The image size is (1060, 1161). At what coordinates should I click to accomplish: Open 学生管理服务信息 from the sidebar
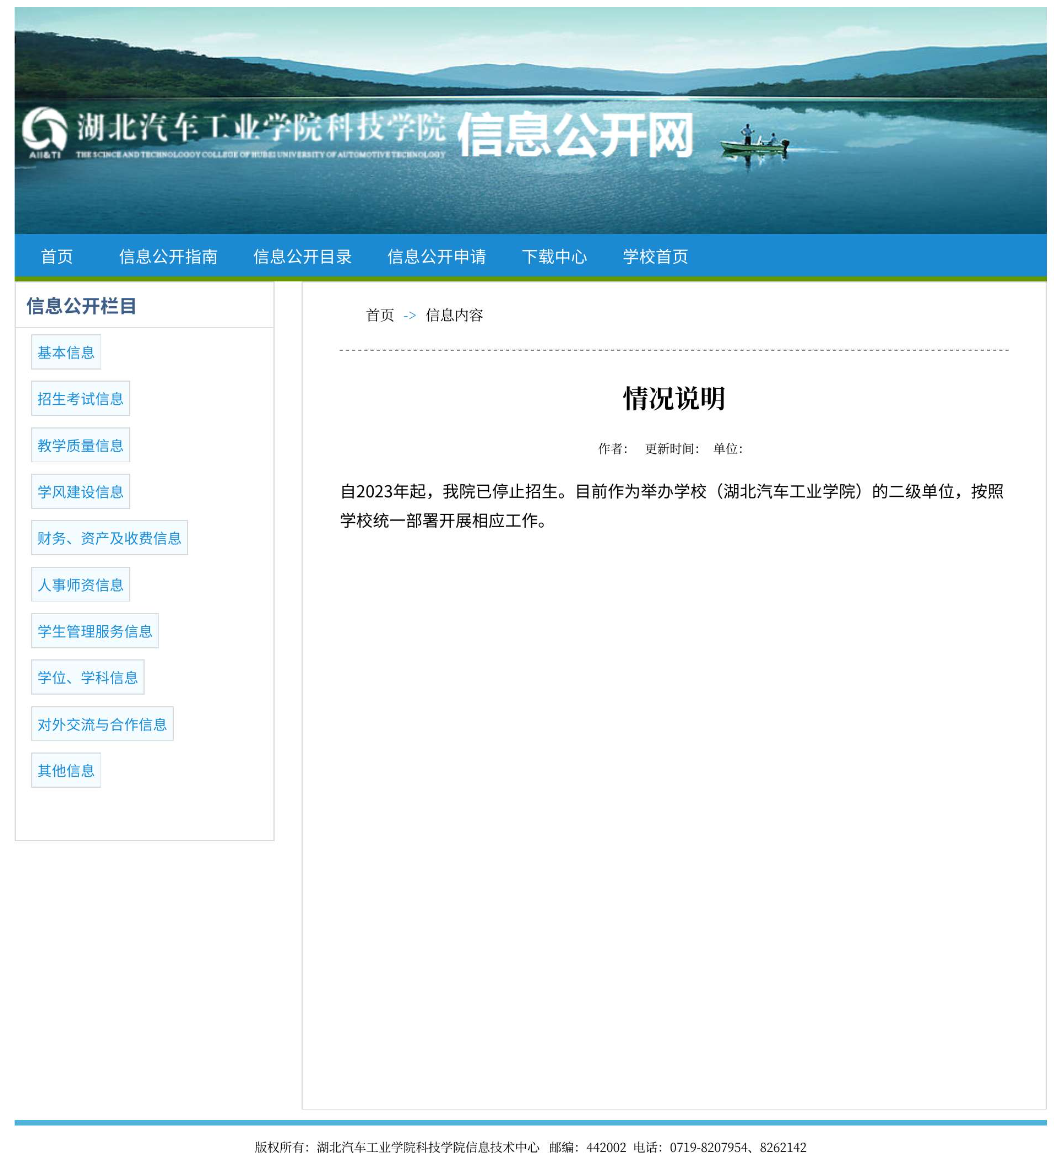click(95, 631)
